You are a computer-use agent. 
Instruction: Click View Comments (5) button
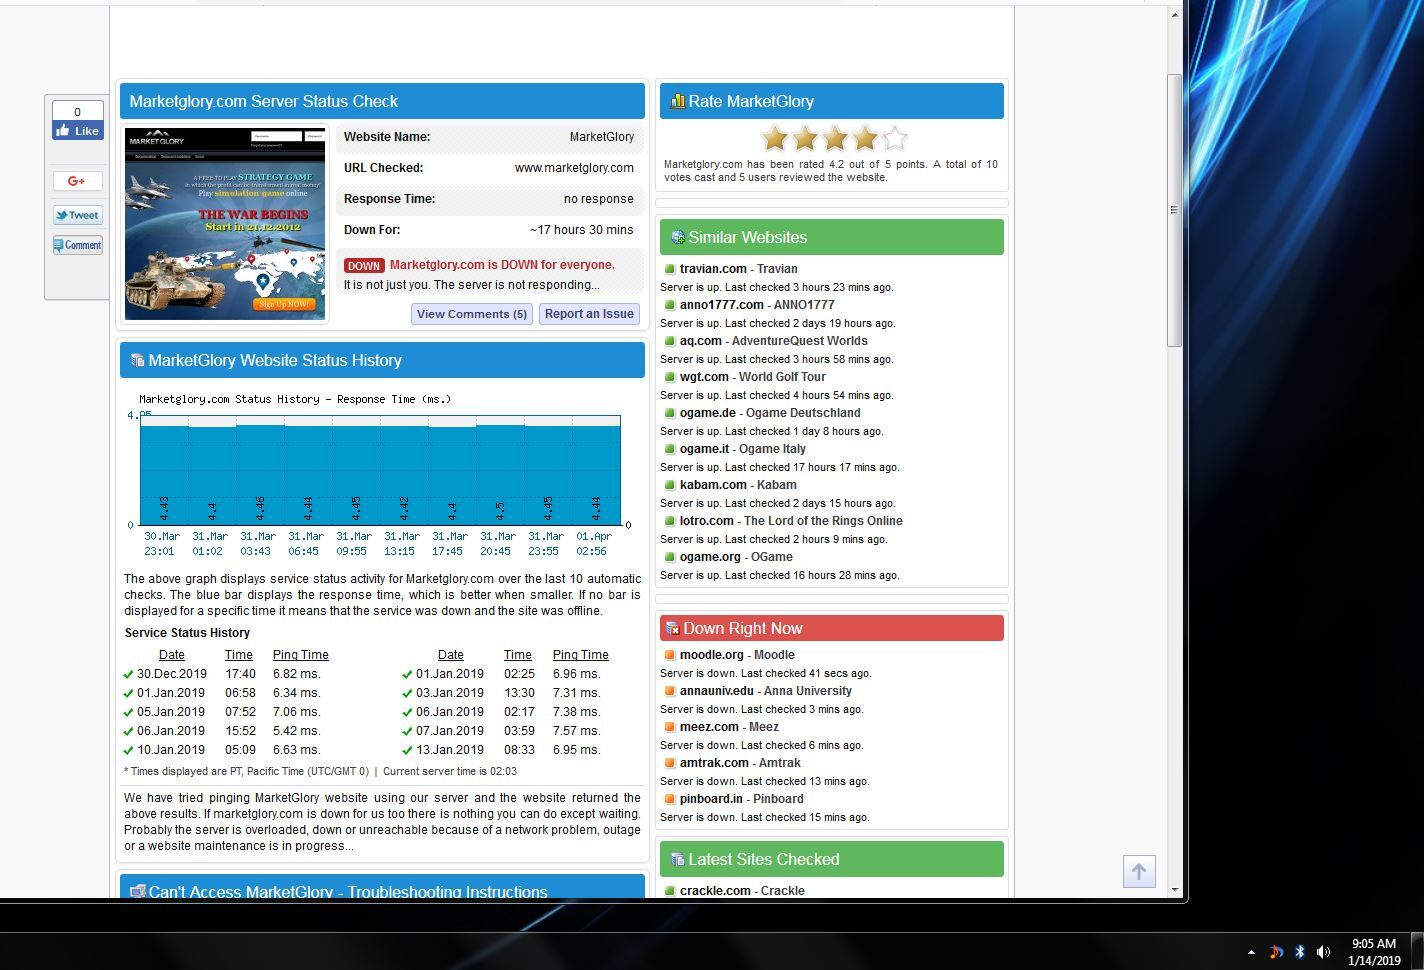(471, 314)
